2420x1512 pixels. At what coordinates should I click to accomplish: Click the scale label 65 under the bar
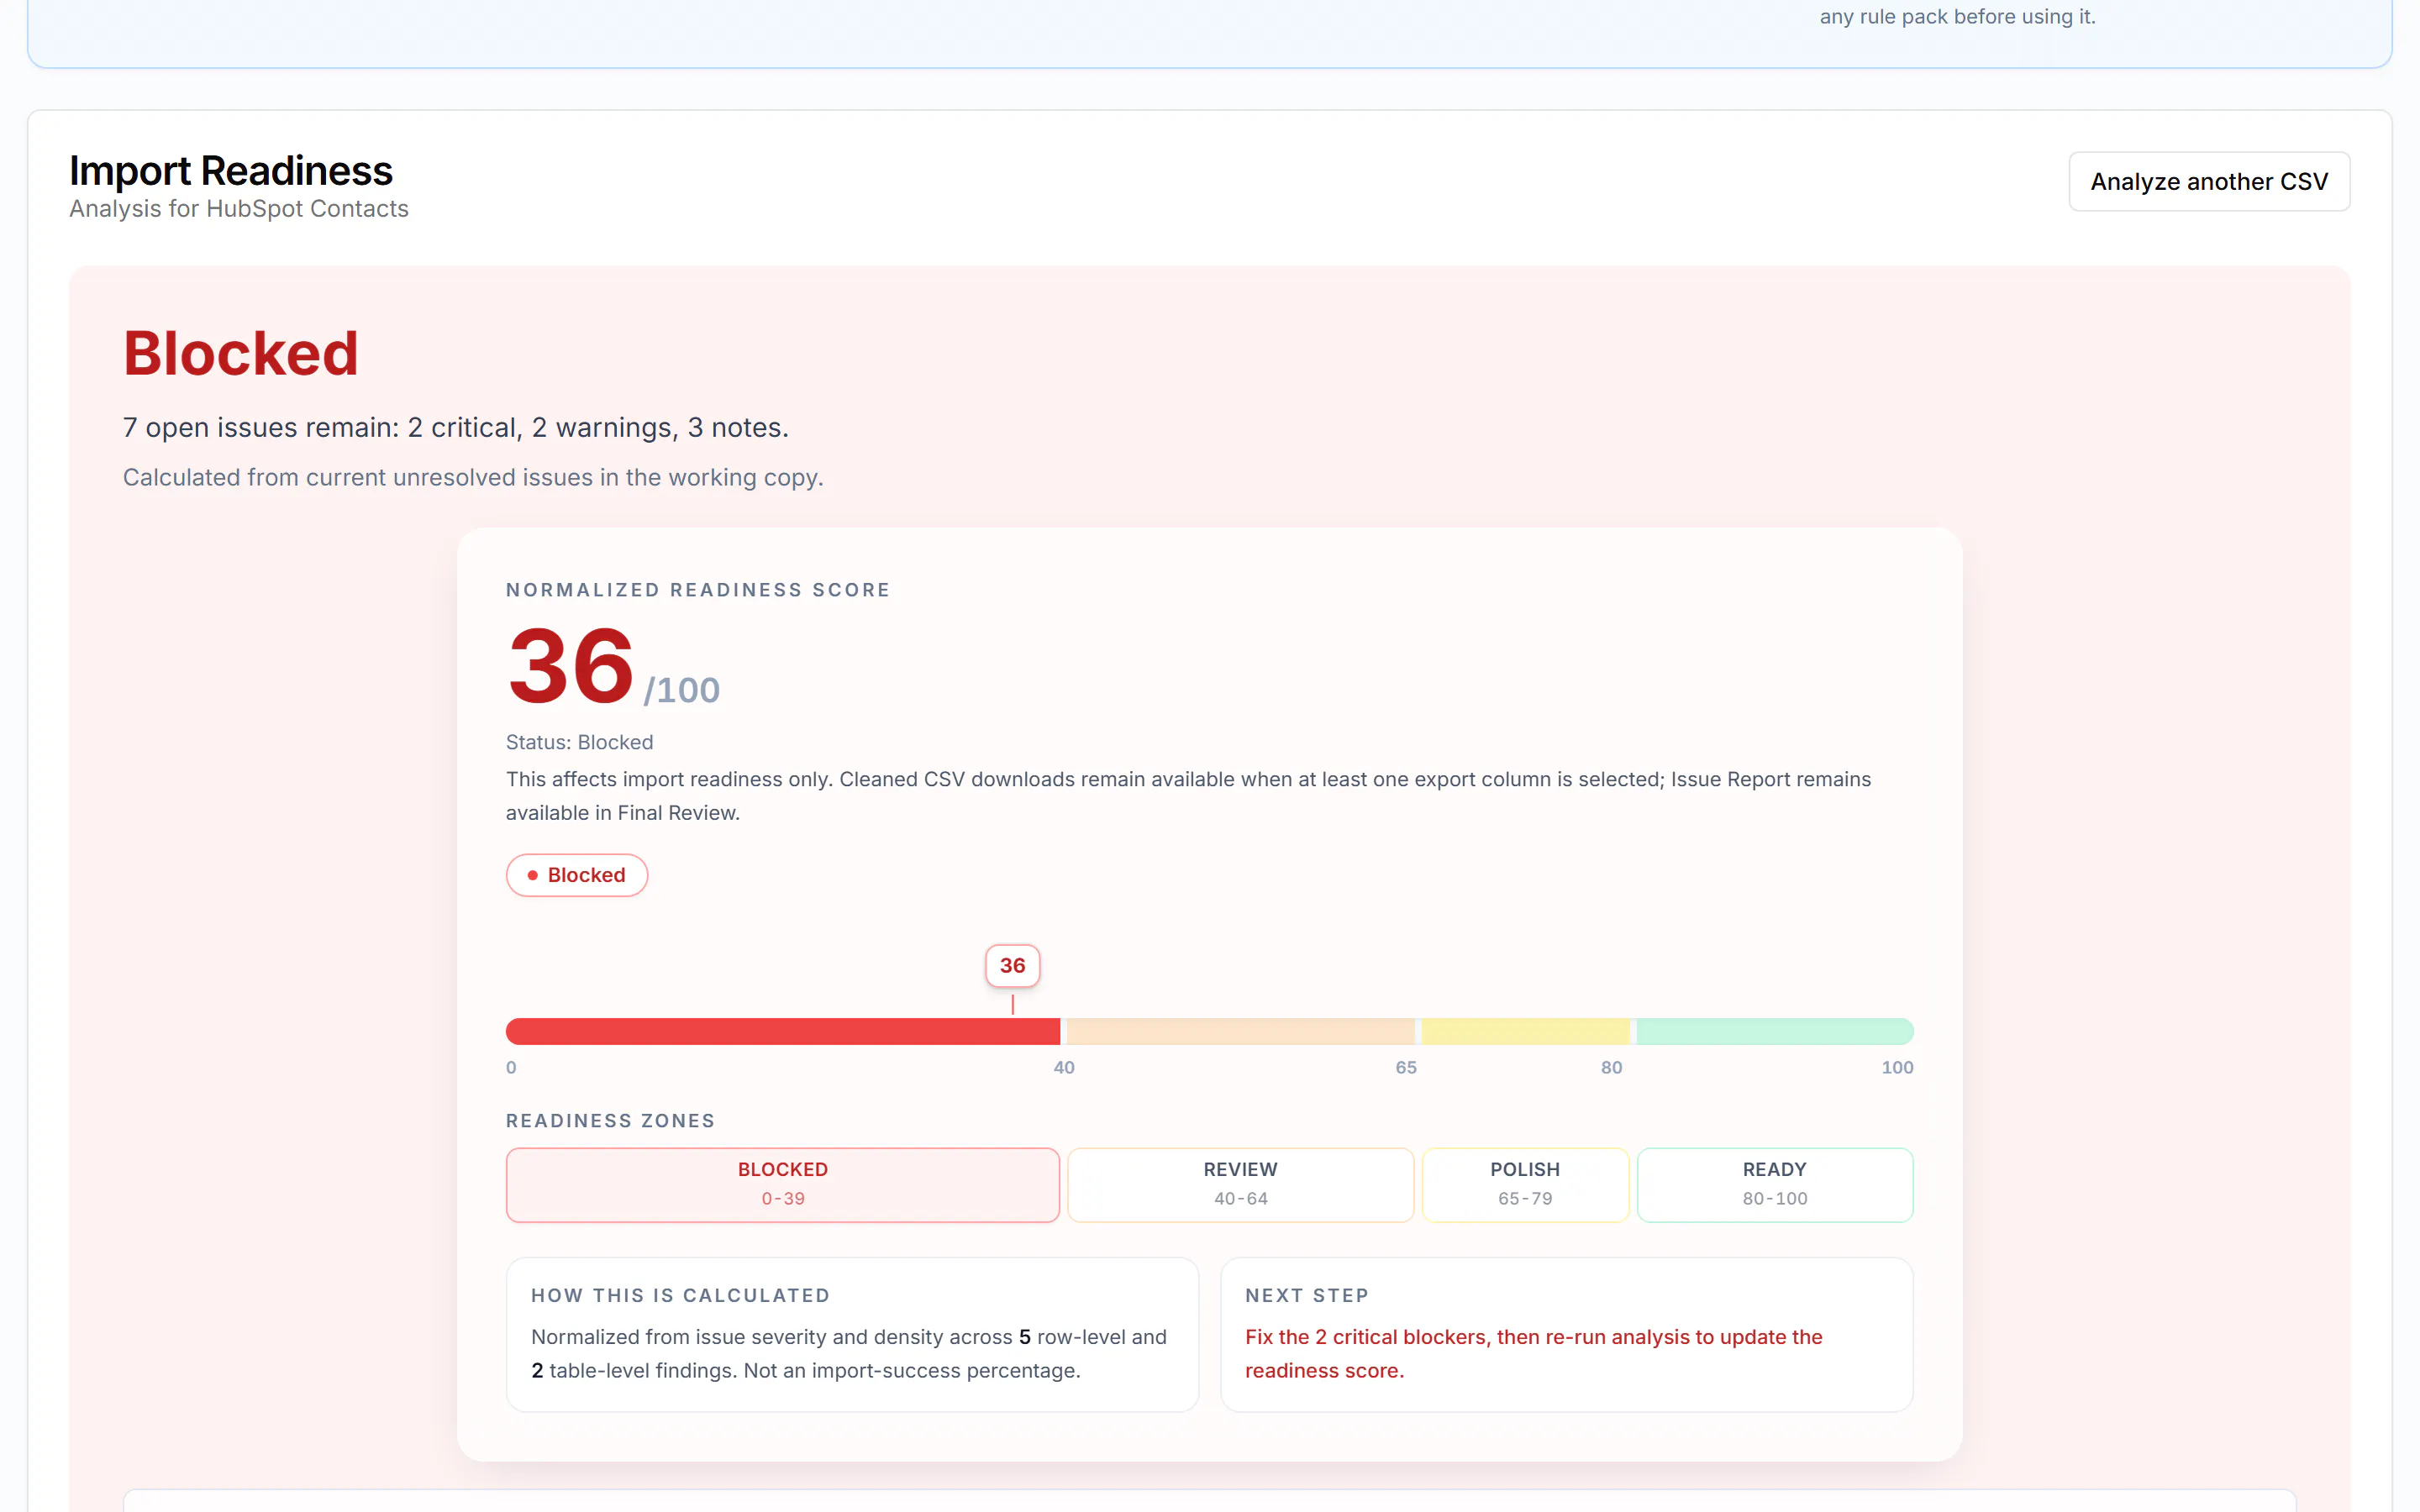click(x=1406, y=1067)
